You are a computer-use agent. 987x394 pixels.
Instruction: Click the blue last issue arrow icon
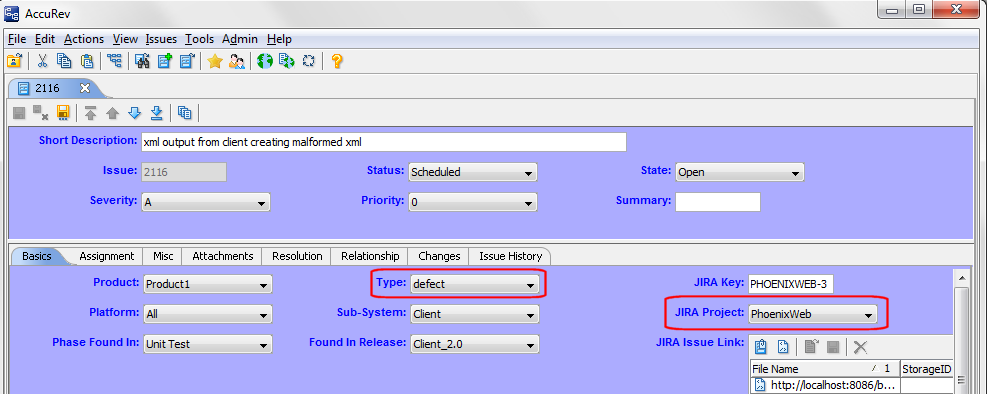click(157, 113)
